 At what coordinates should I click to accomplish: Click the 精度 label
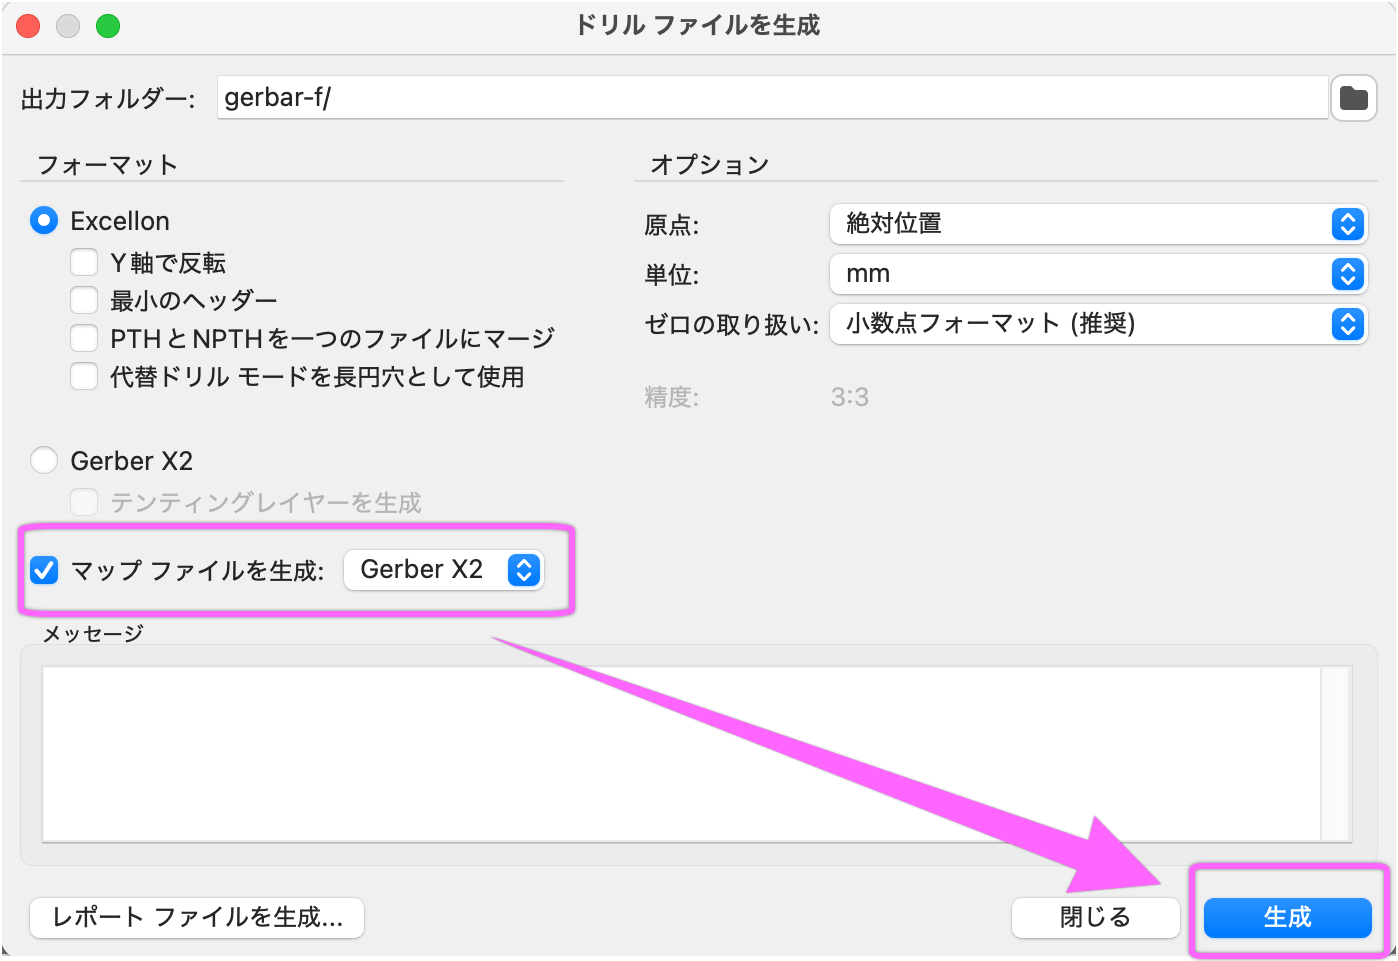coord(672,398)
